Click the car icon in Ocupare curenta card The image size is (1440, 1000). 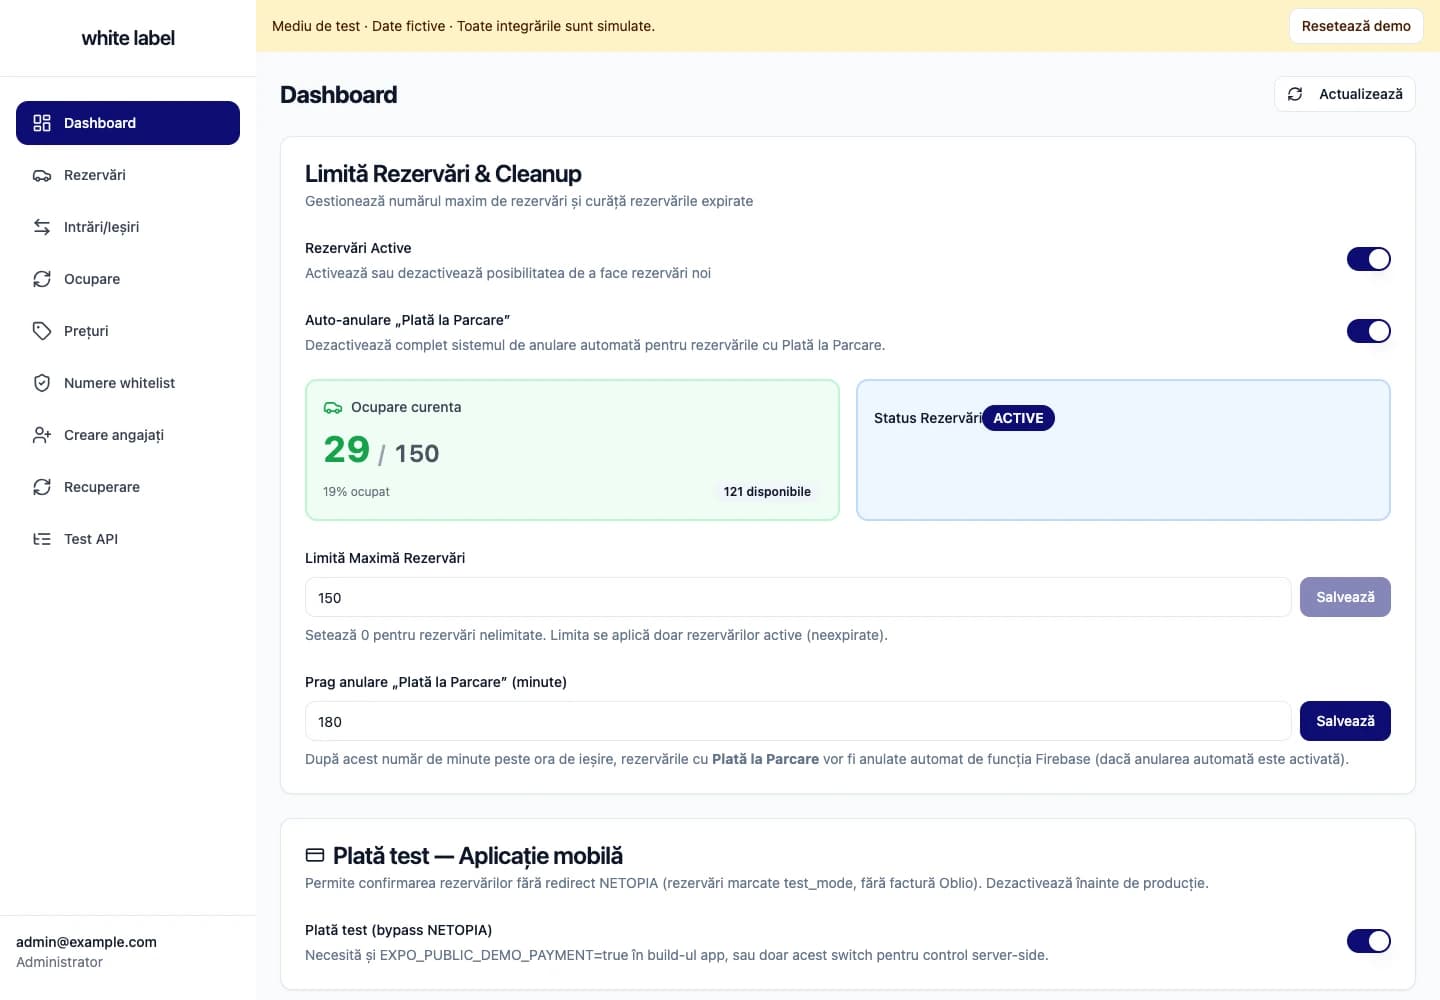tap(333, 408)
